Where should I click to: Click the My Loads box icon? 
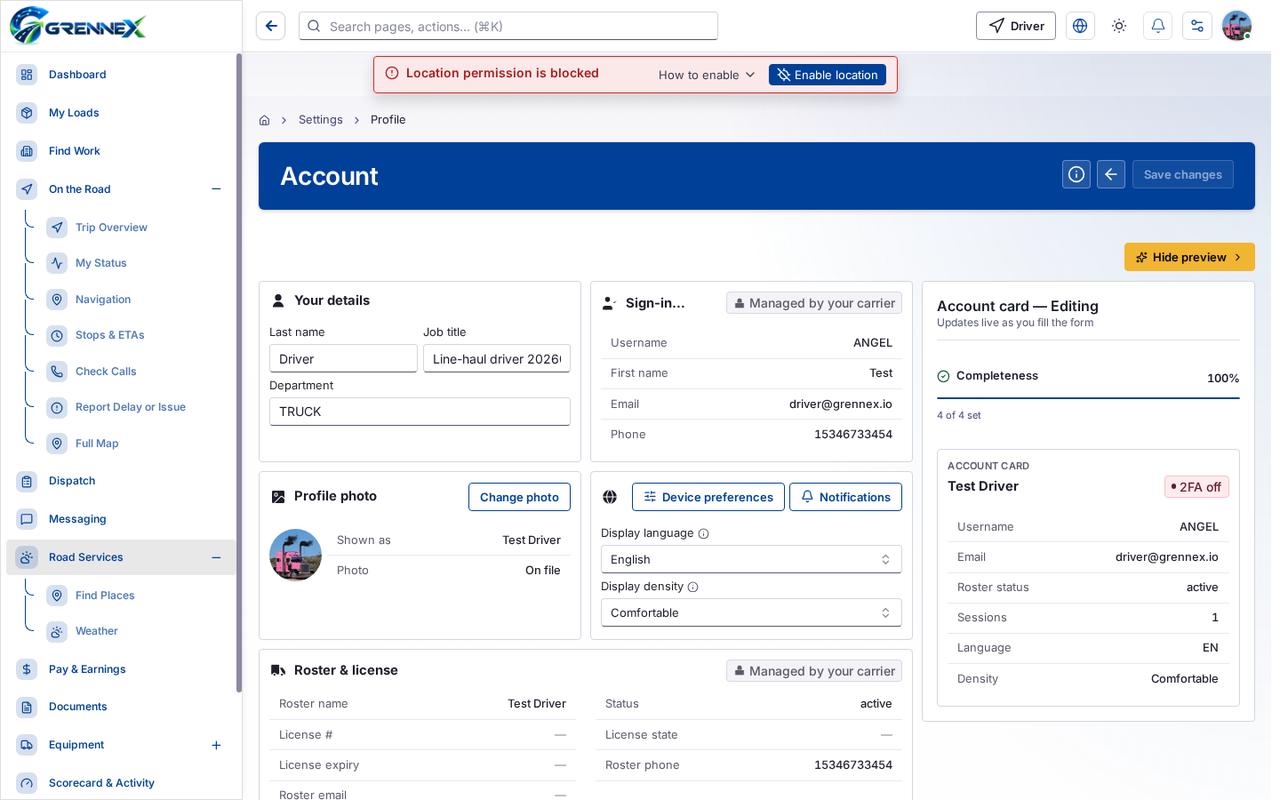tap(27, 113)
